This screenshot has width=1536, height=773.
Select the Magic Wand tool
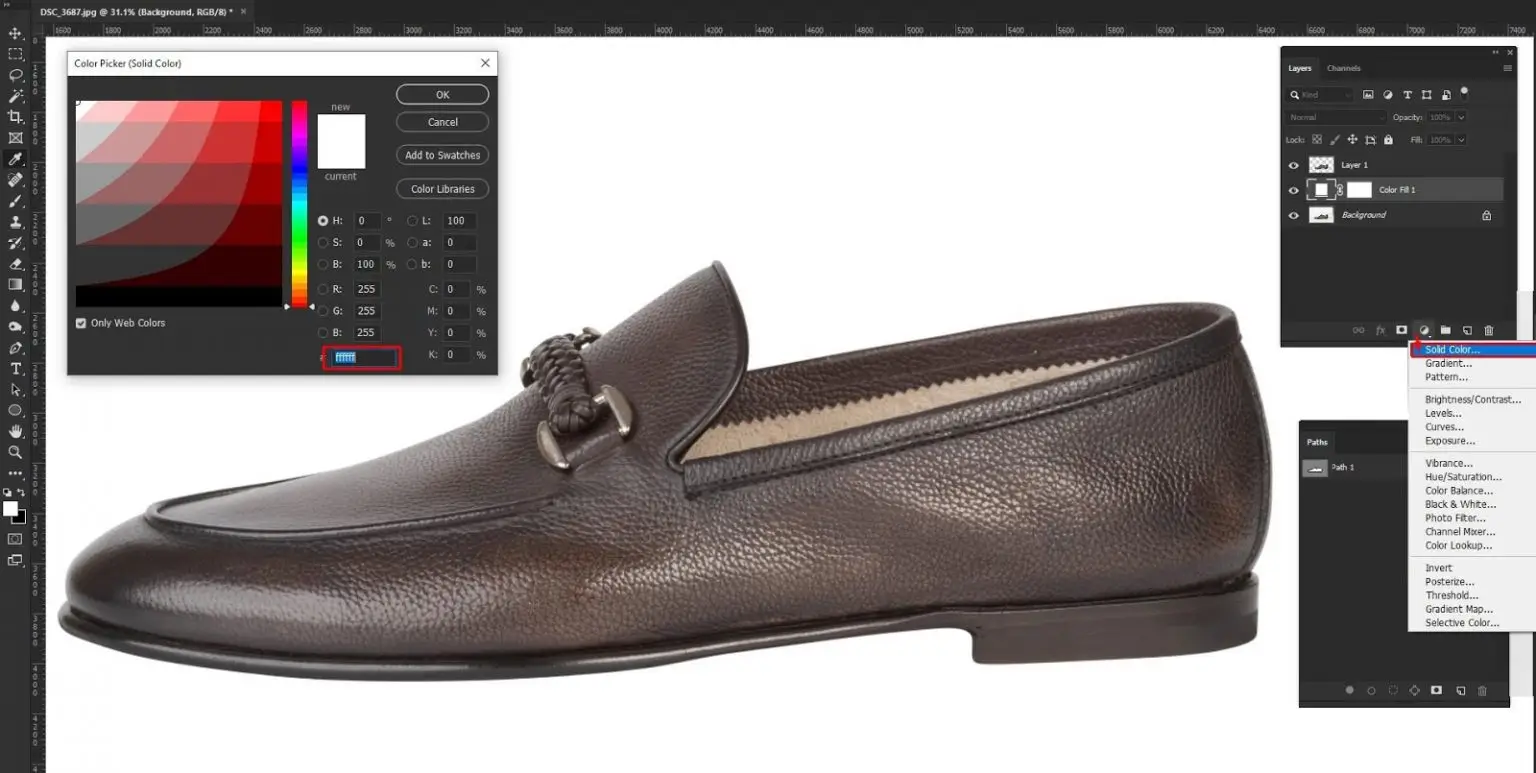(15, 96)
